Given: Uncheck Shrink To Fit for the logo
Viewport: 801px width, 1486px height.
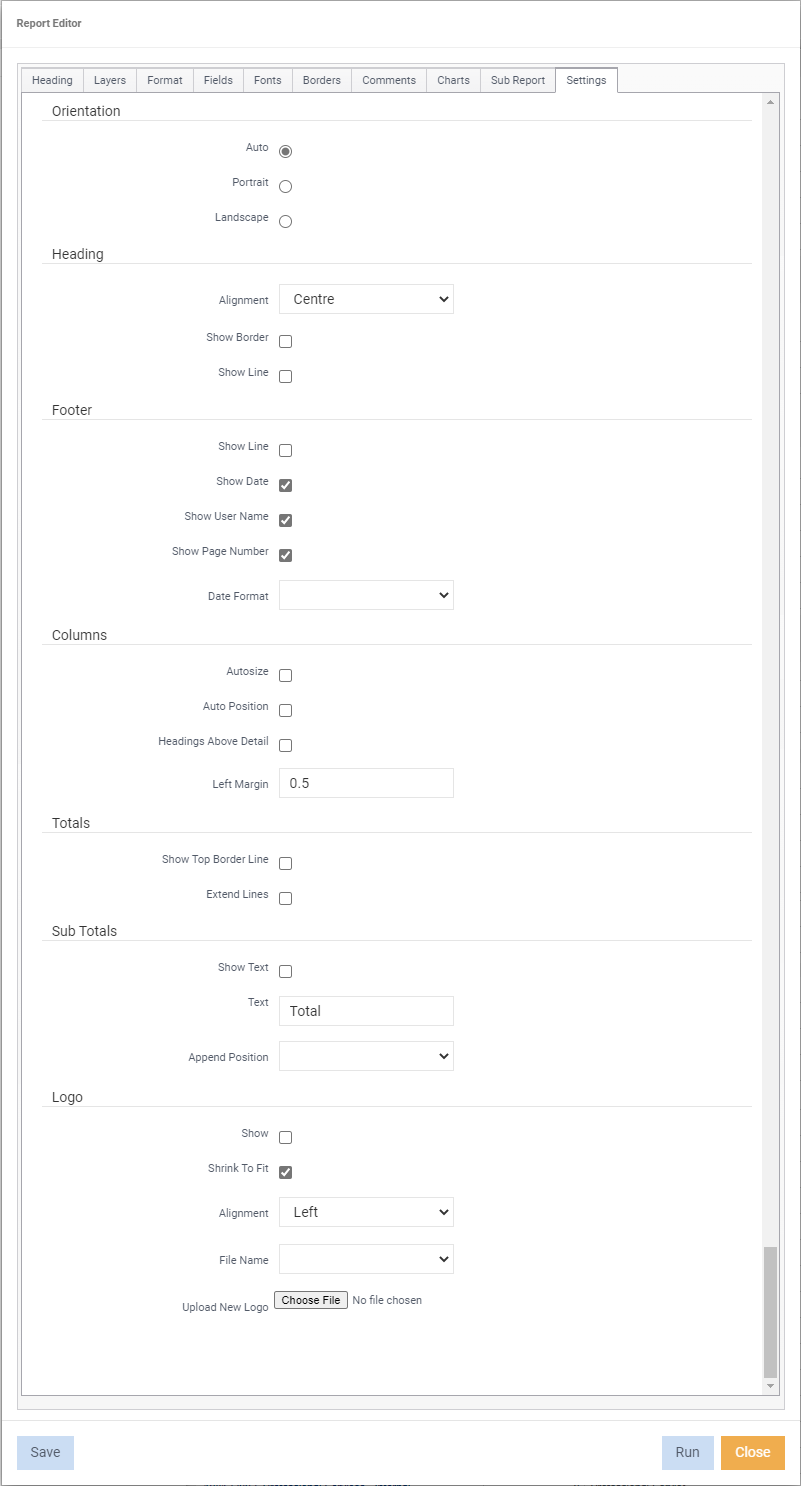Looking at the screenshot, I should tap(285, 1170).
